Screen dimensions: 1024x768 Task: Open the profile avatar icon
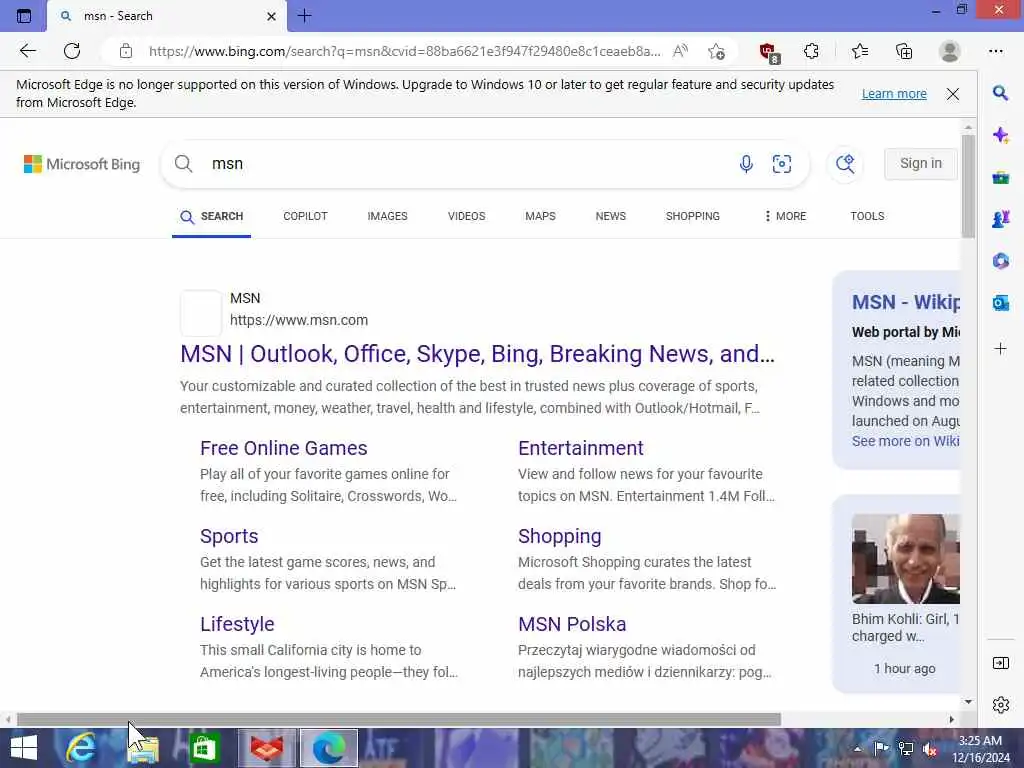coord(949,51)
